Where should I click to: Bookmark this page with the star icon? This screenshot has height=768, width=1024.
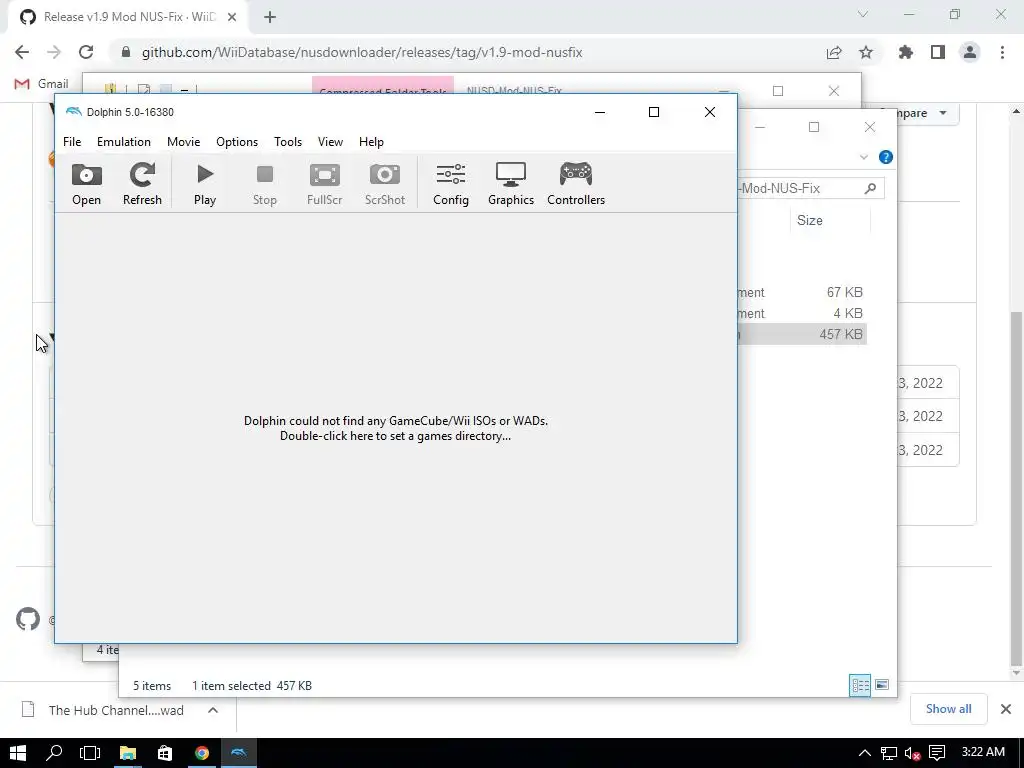(866, 52)
